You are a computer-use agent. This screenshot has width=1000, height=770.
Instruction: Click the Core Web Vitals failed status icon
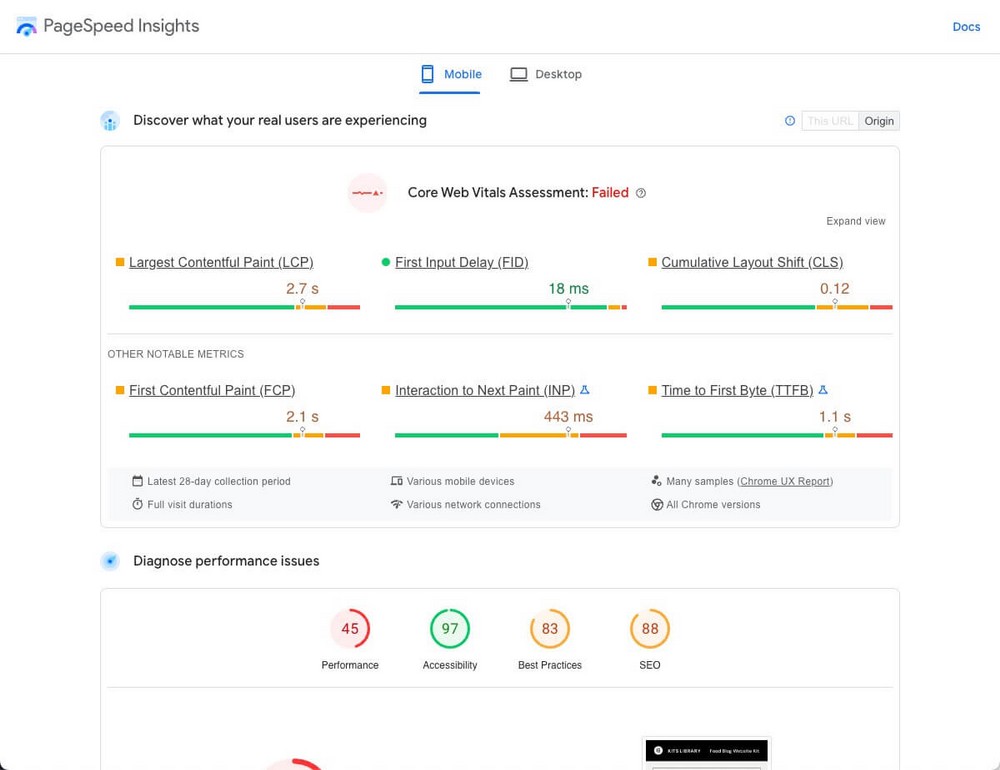367,193
